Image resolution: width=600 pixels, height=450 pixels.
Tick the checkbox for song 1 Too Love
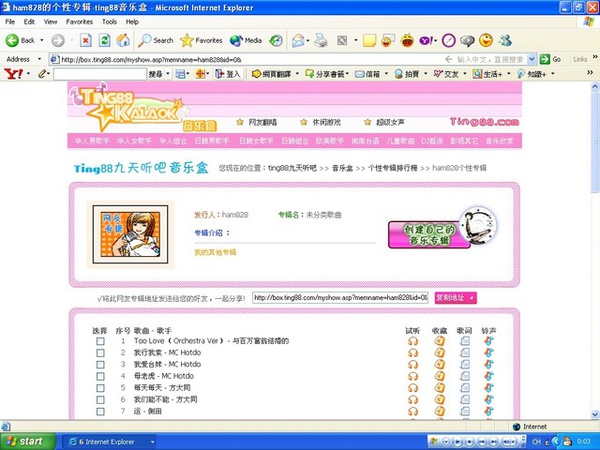click(100, 341)
